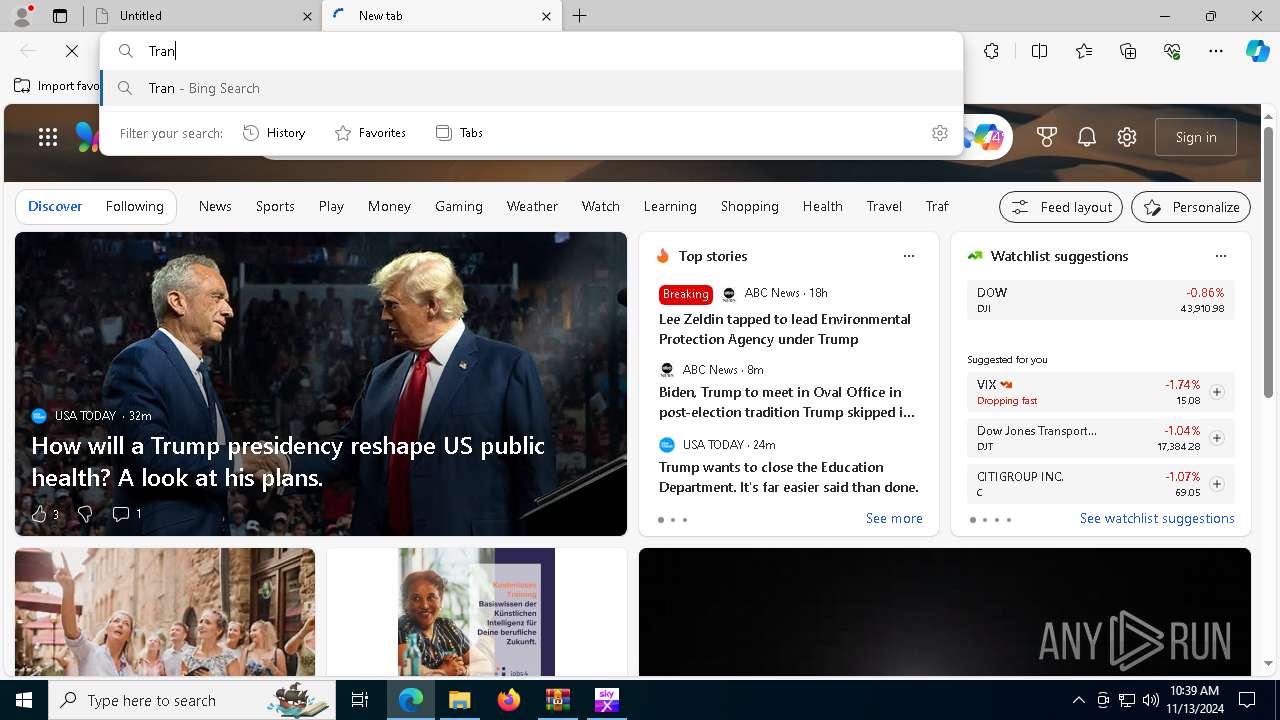Dislike the Trump public health article
Image resolution: width=1280 pixels, height=720 pixels.
85,514
